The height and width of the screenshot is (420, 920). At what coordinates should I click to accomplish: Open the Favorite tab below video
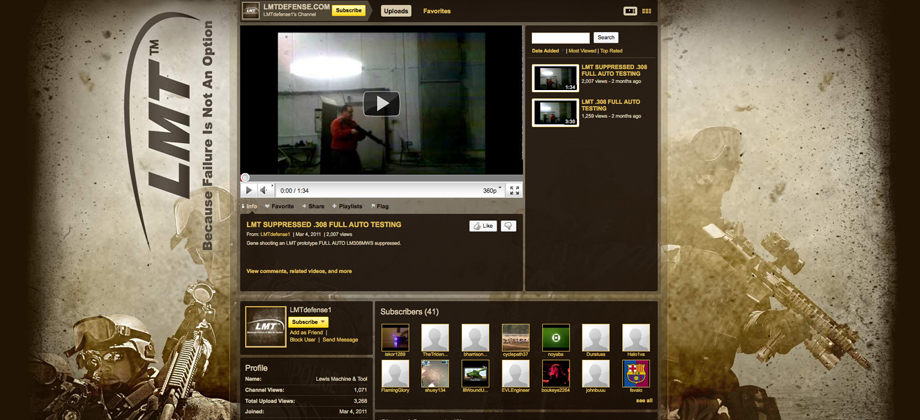point(279,206)
